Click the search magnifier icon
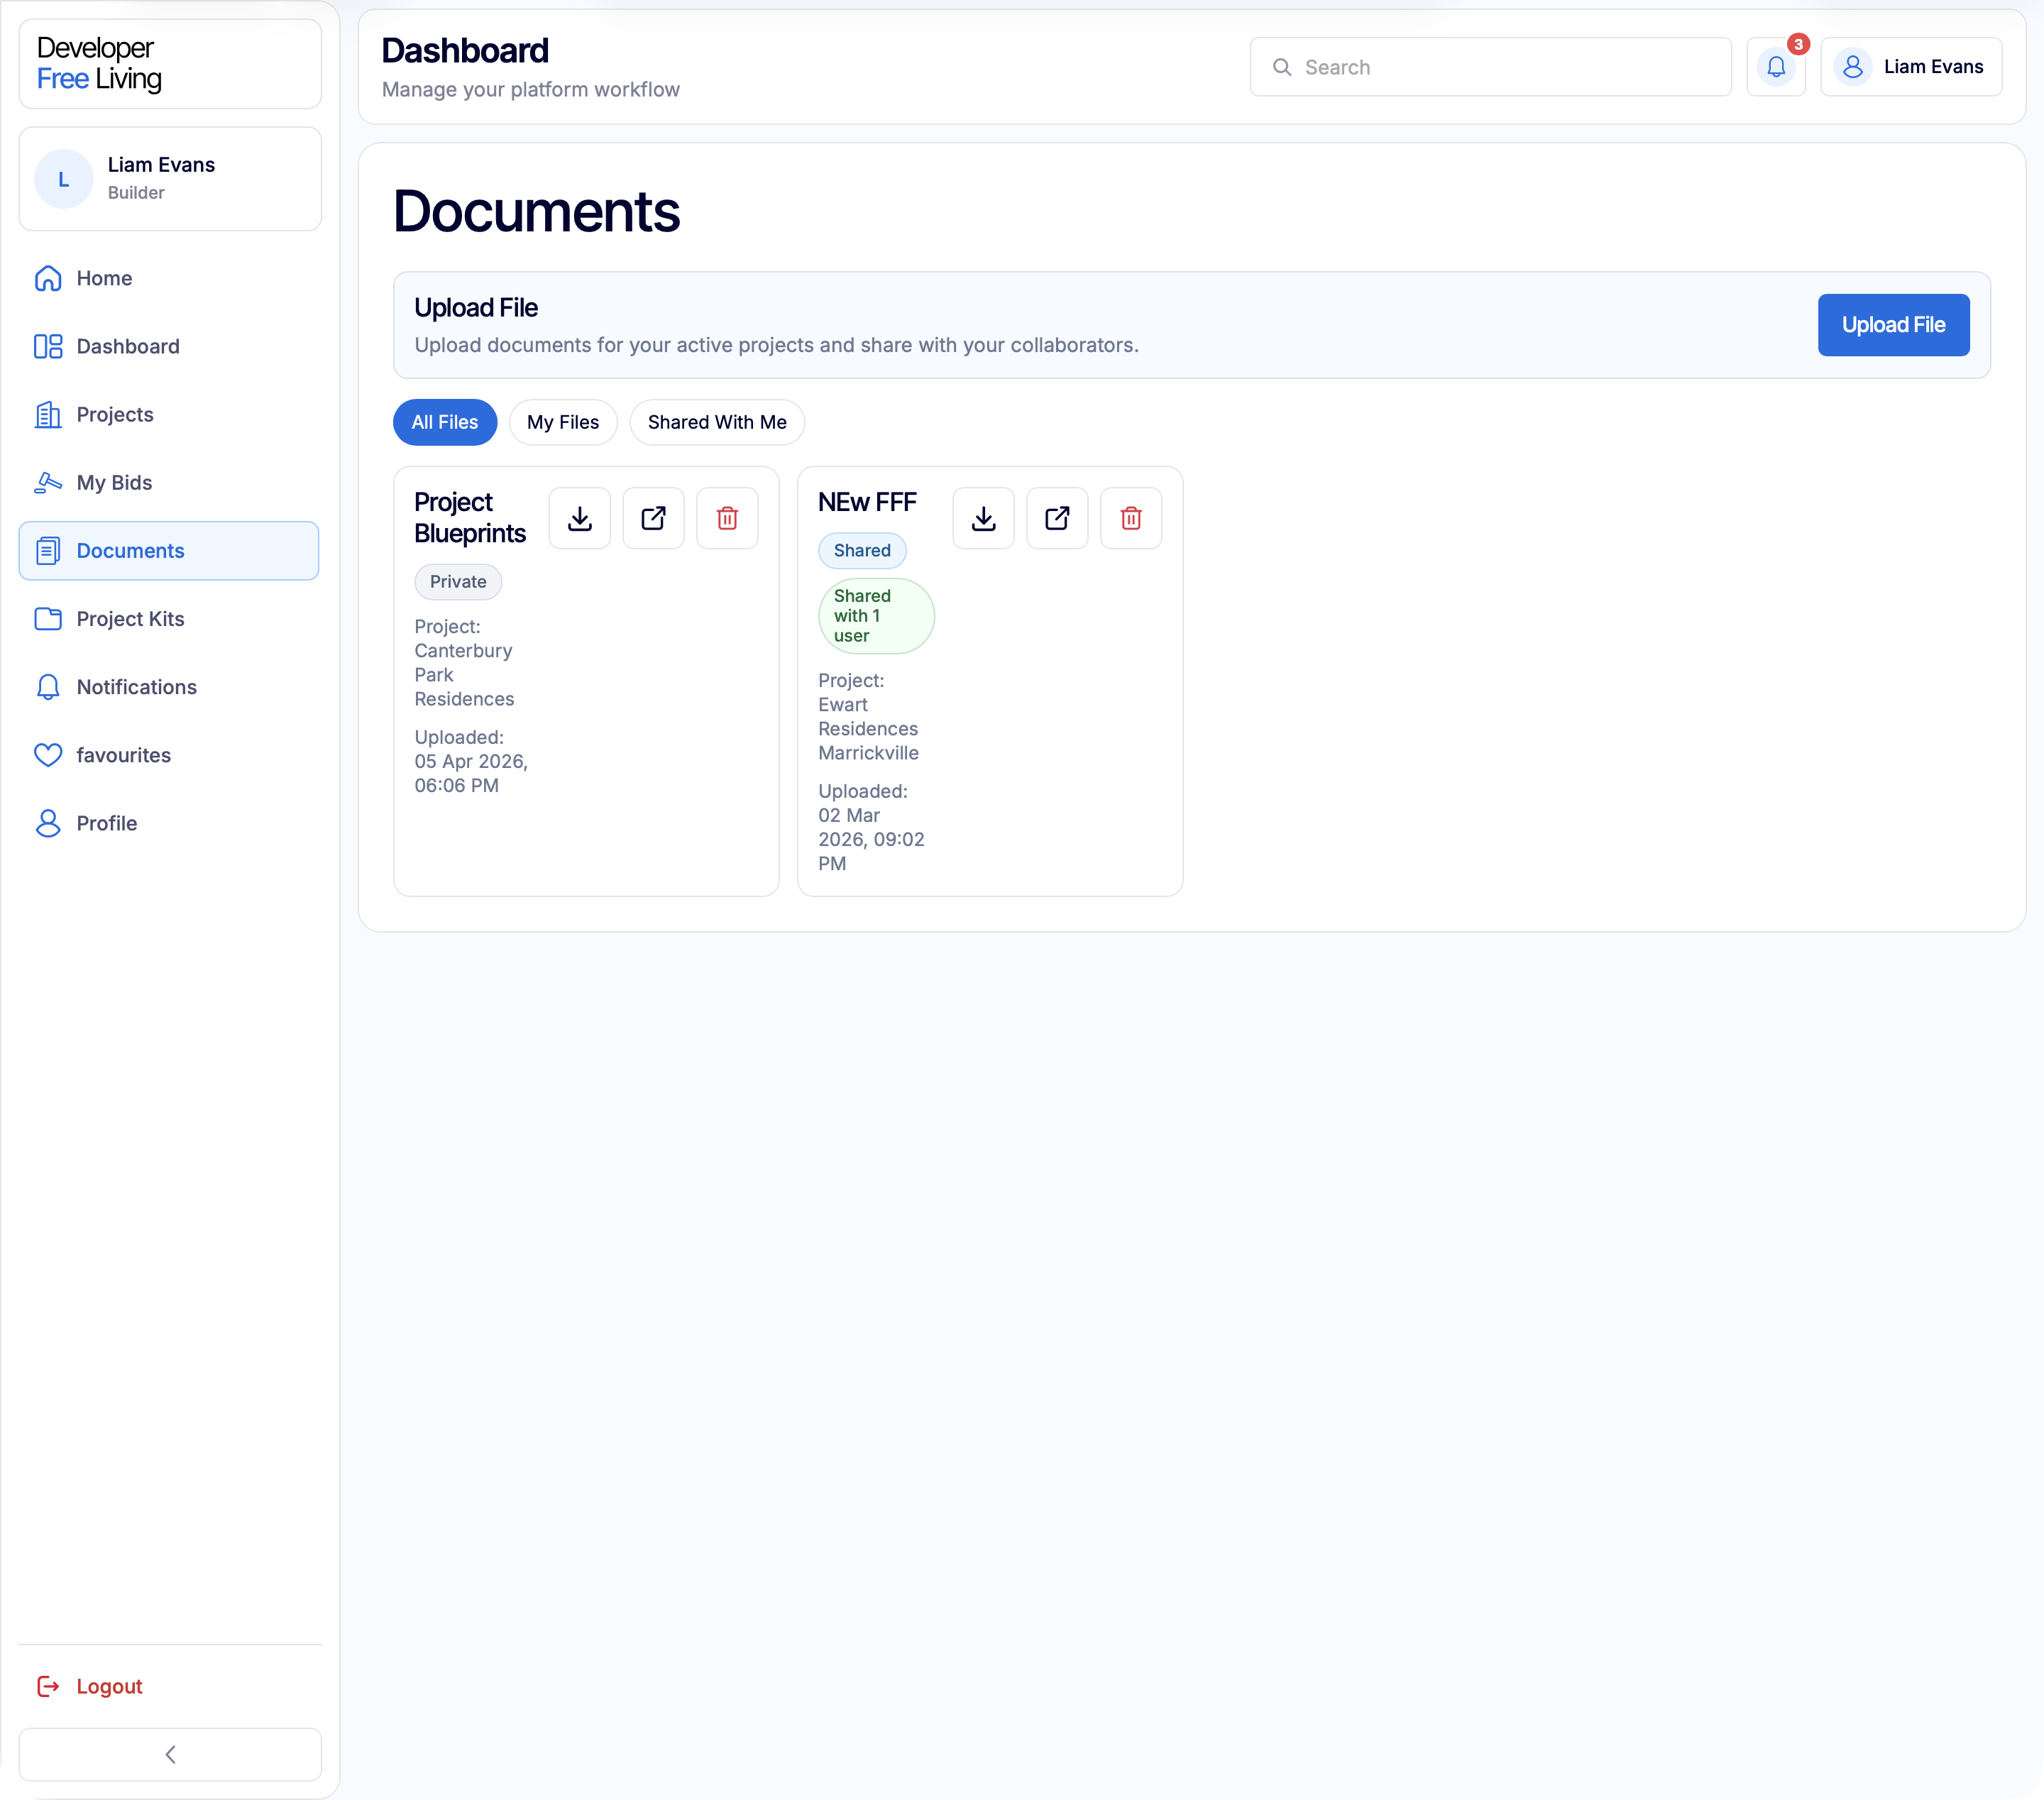The height and width of the screenshot is (1800, 2044). pyautogui.click(x=1281, y=67)
